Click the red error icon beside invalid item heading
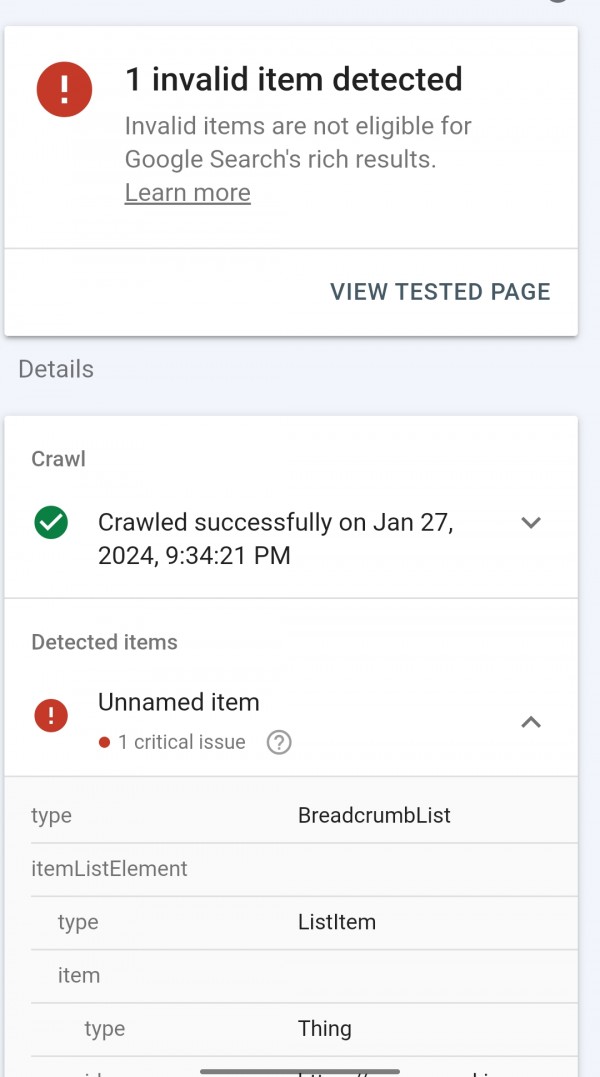600x1077 pixels. tap(64, 90)
